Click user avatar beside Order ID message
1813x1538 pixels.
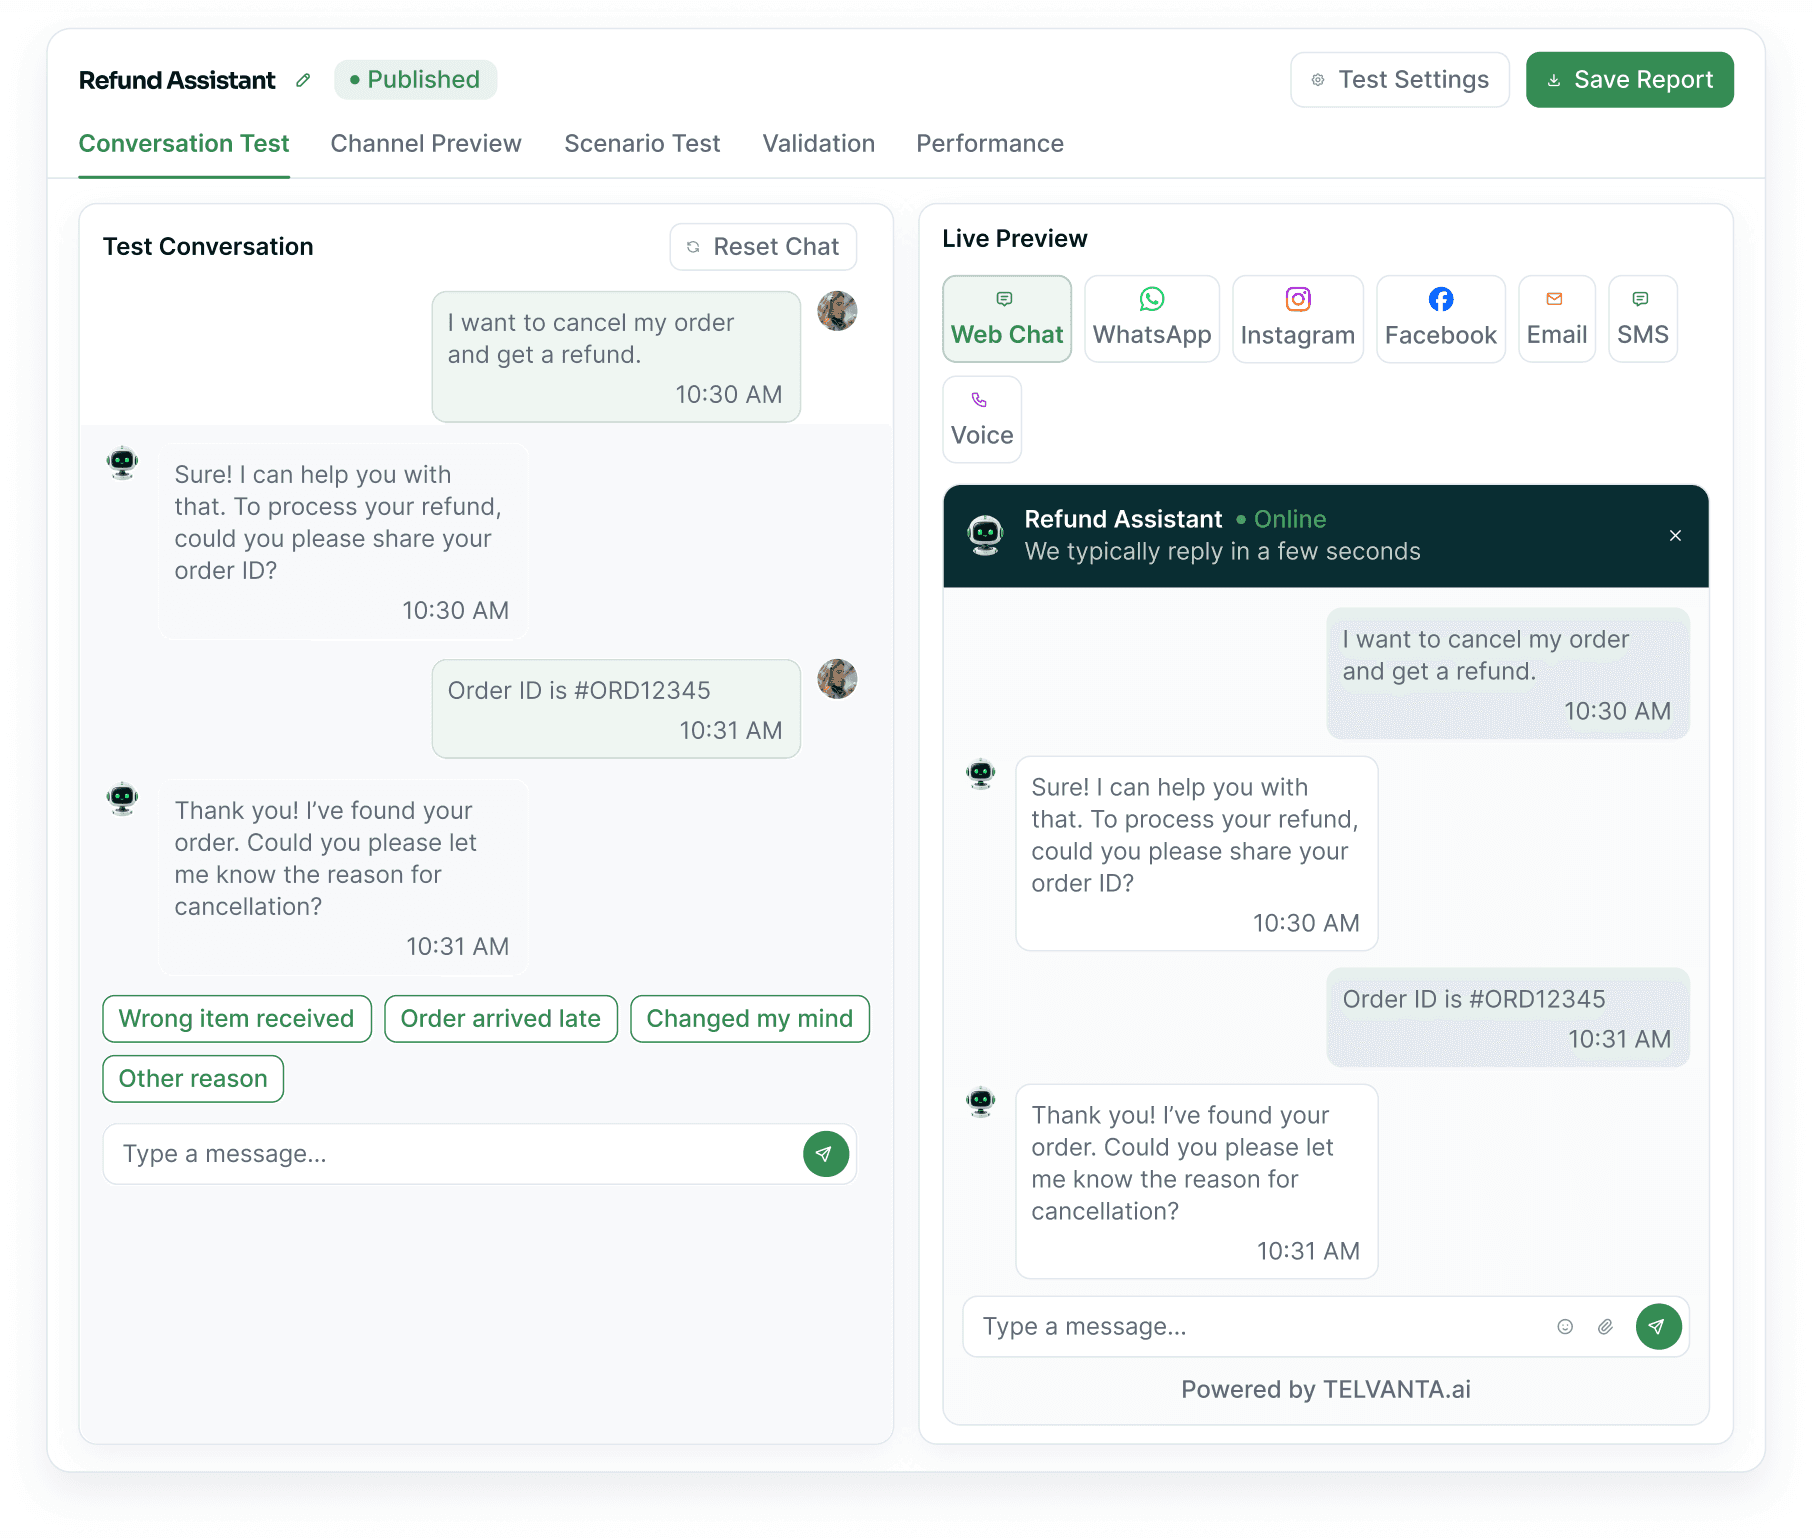(837, 679)
